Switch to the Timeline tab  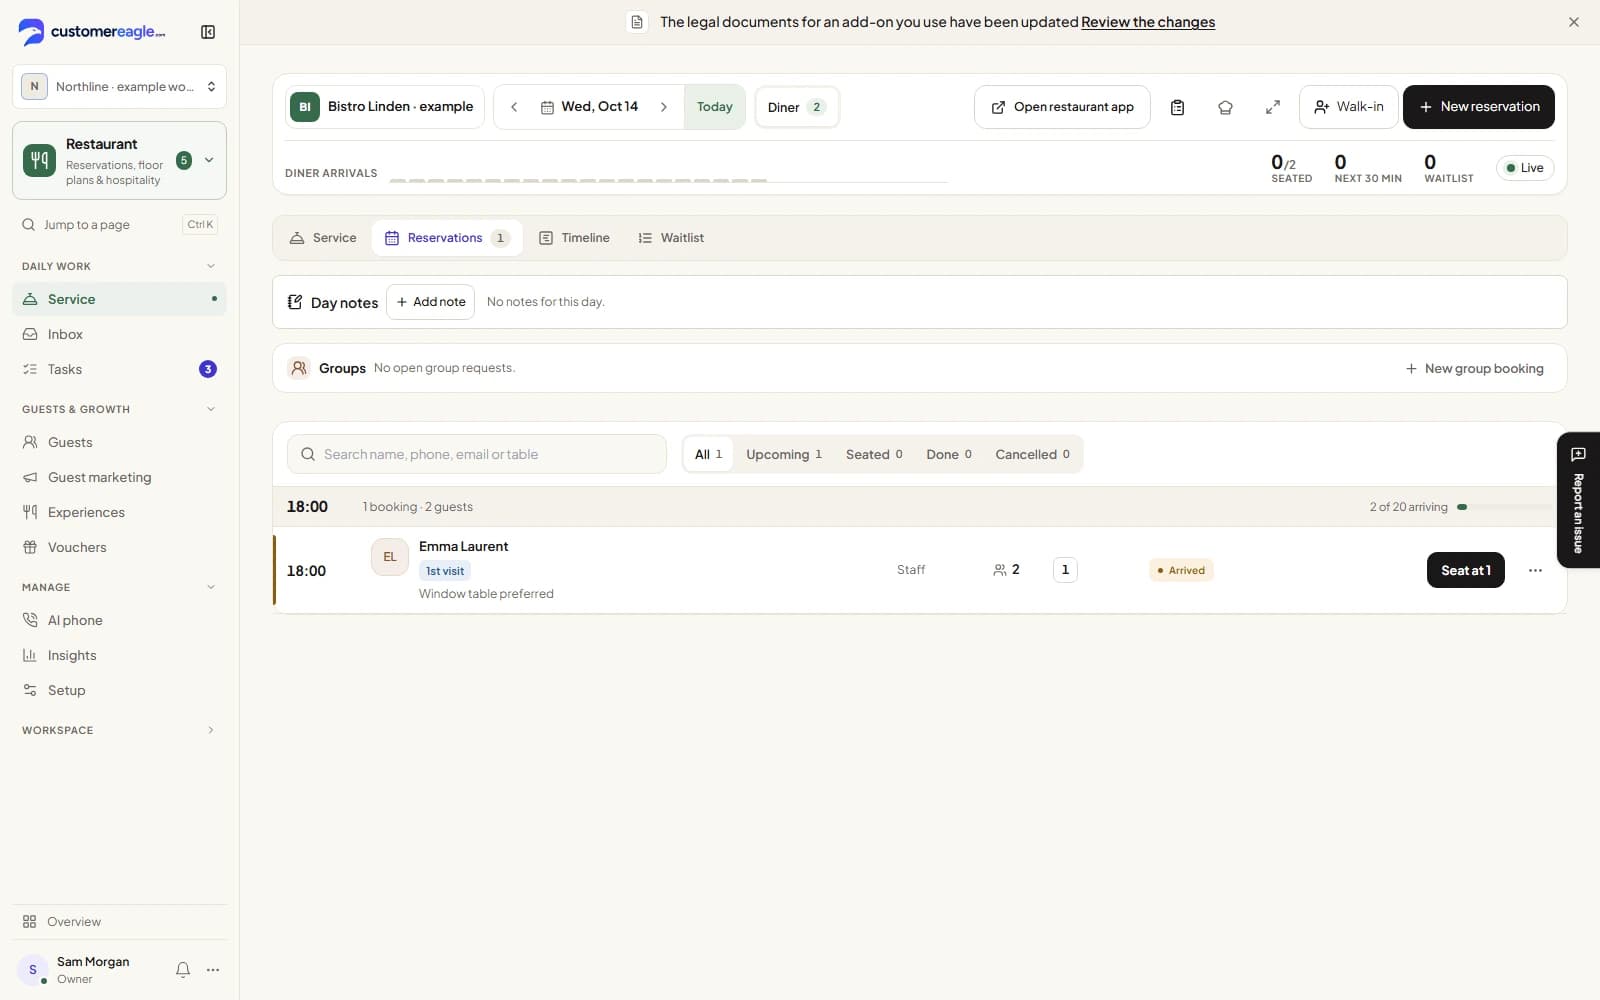pyautogui.click(x=574, y=238)
